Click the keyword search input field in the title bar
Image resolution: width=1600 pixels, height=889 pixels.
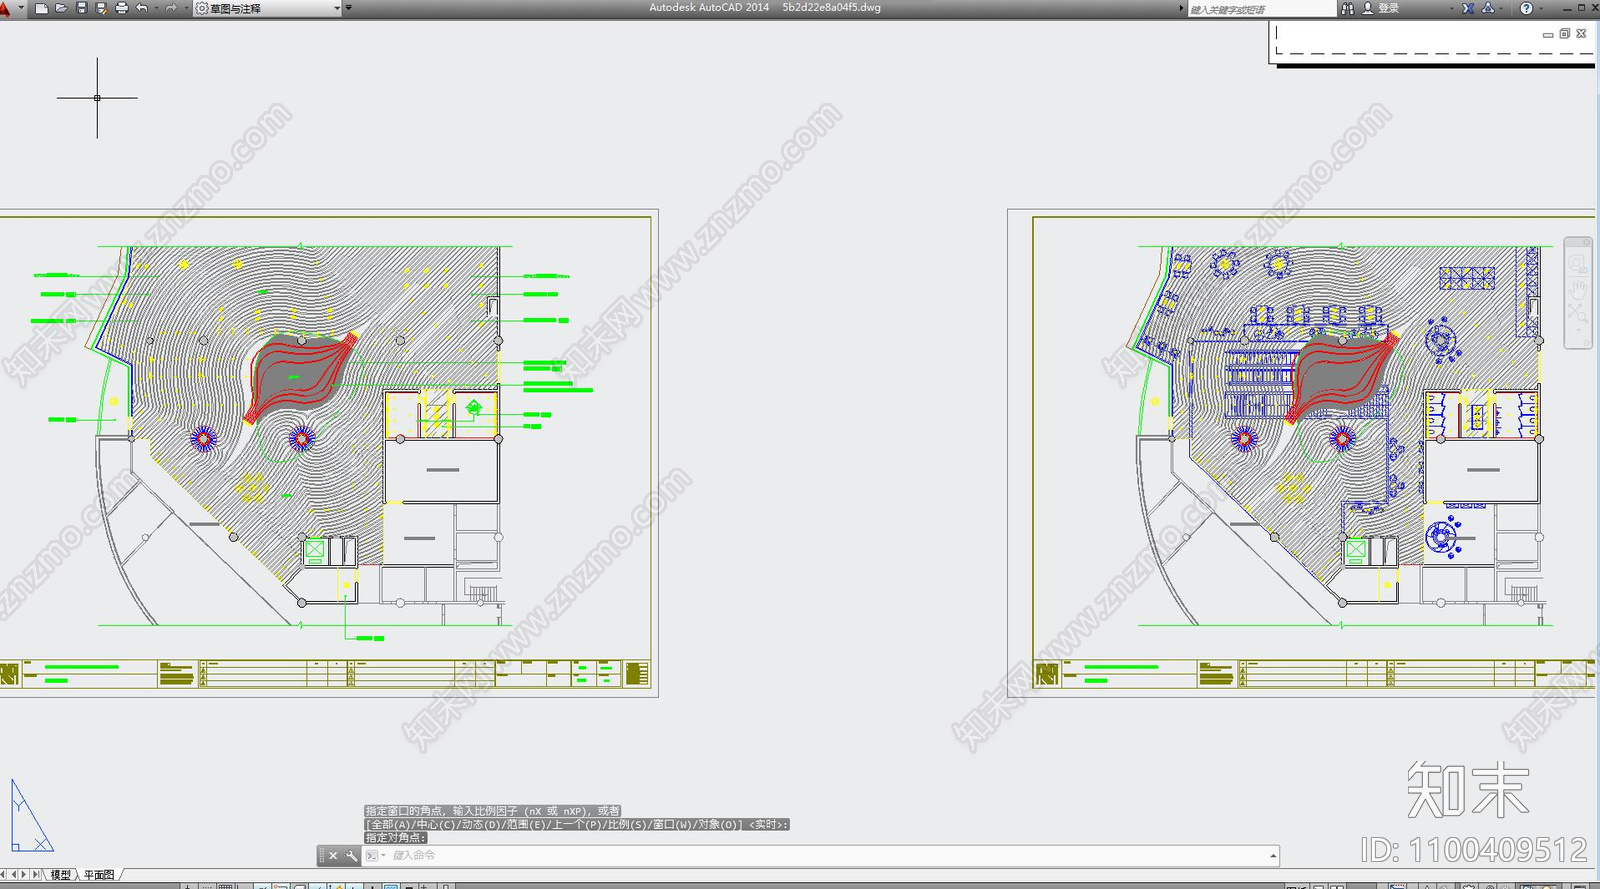(1261, 9)
